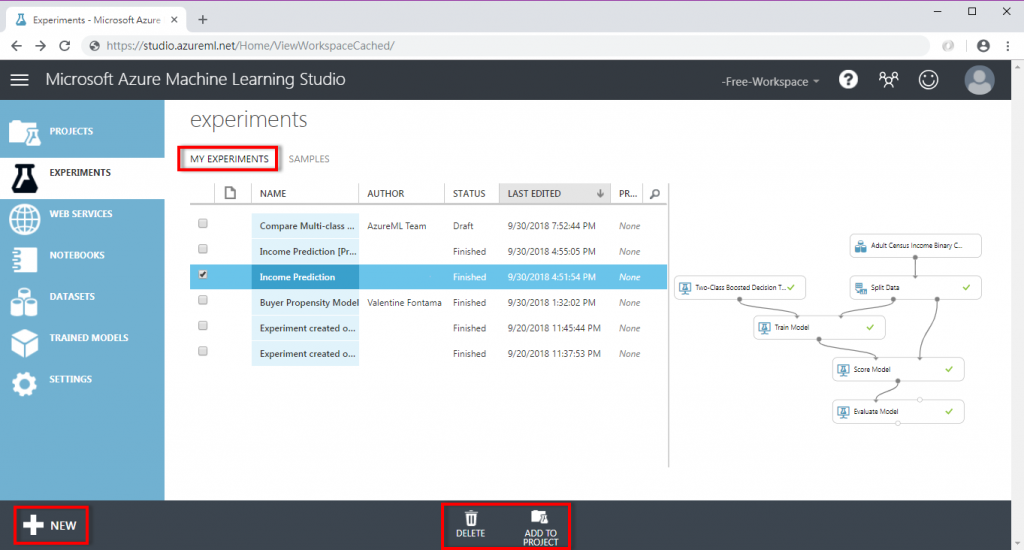Click the Evaluate Model module in preview
1024x550 pixels.
coord(898,412)
